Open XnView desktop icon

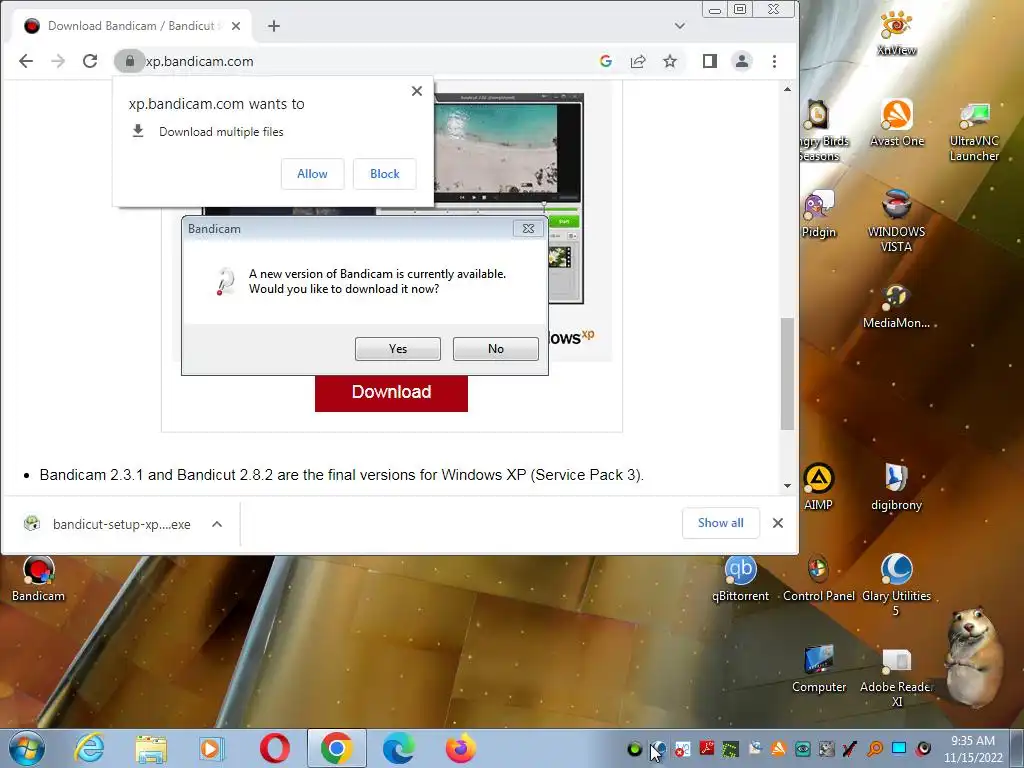coord(896,33)
